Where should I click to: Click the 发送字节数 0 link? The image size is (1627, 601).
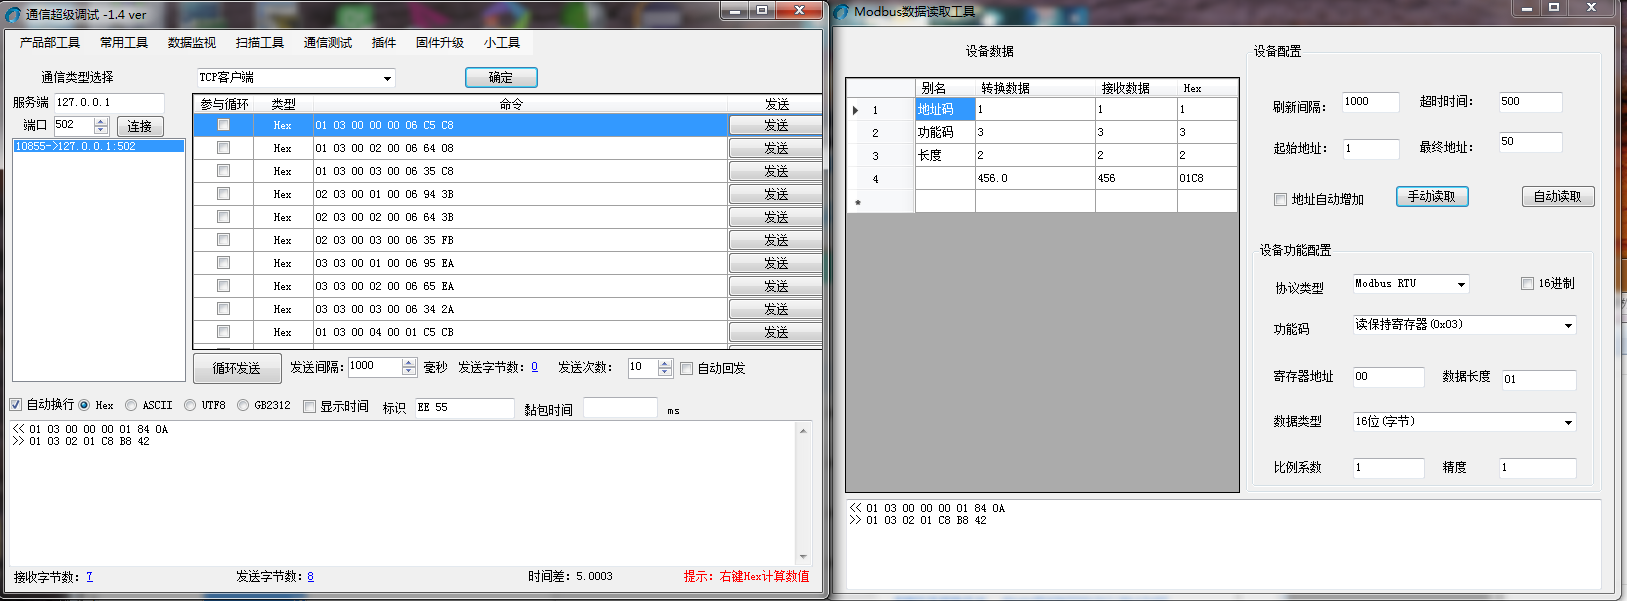[534, 367]
